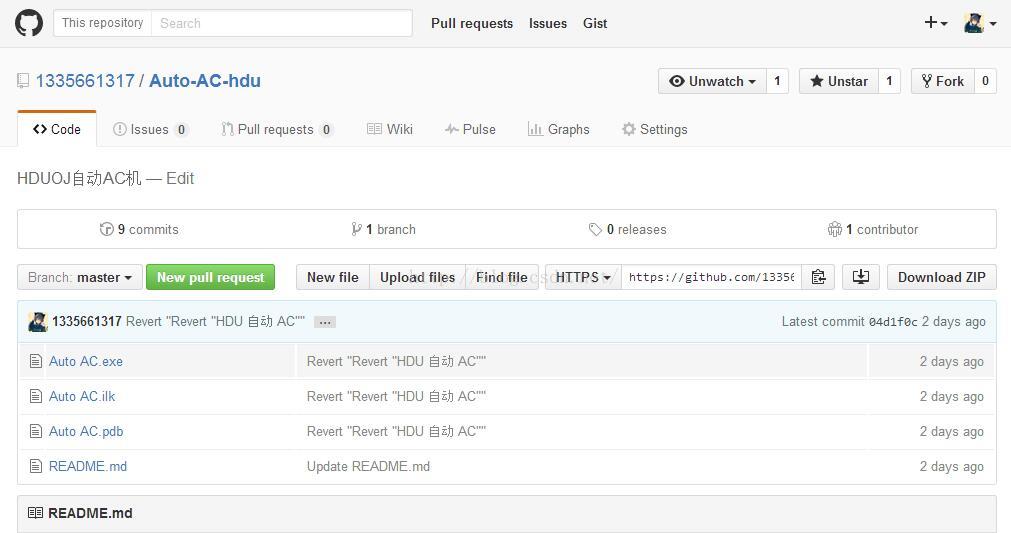1011x533 pixels.
Task: Open the Settings tab
Action: pos(654,130)
